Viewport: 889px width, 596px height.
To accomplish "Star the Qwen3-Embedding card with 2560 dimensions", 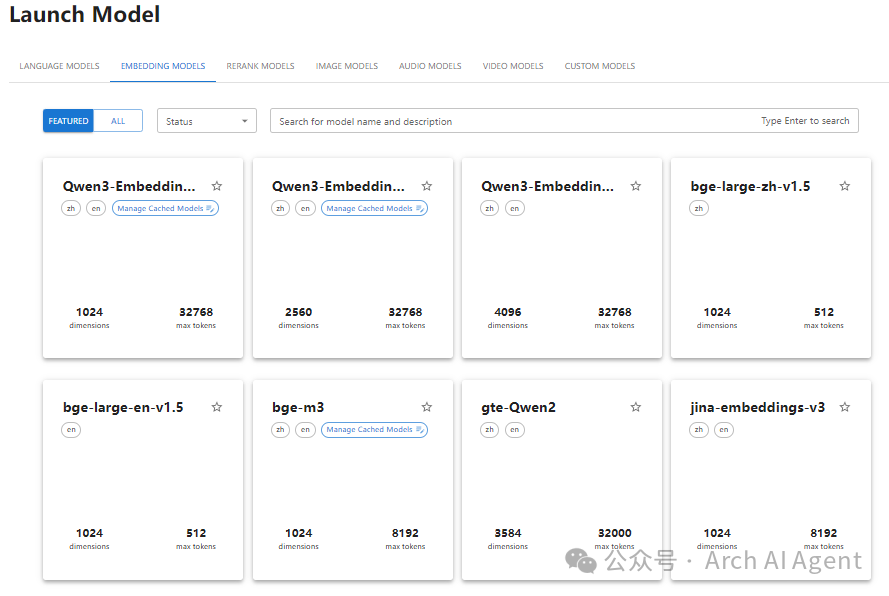I will (427, 186).
